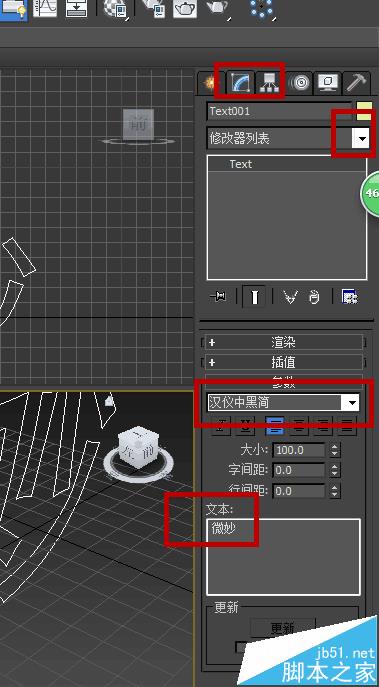
Task: Open the Utilities hammer tab
Action: pos(357,83)
